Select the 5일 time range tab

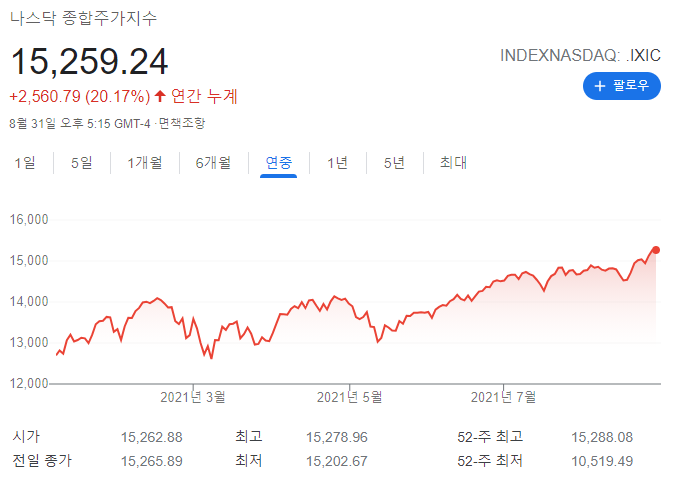click(x=82, y=163)
